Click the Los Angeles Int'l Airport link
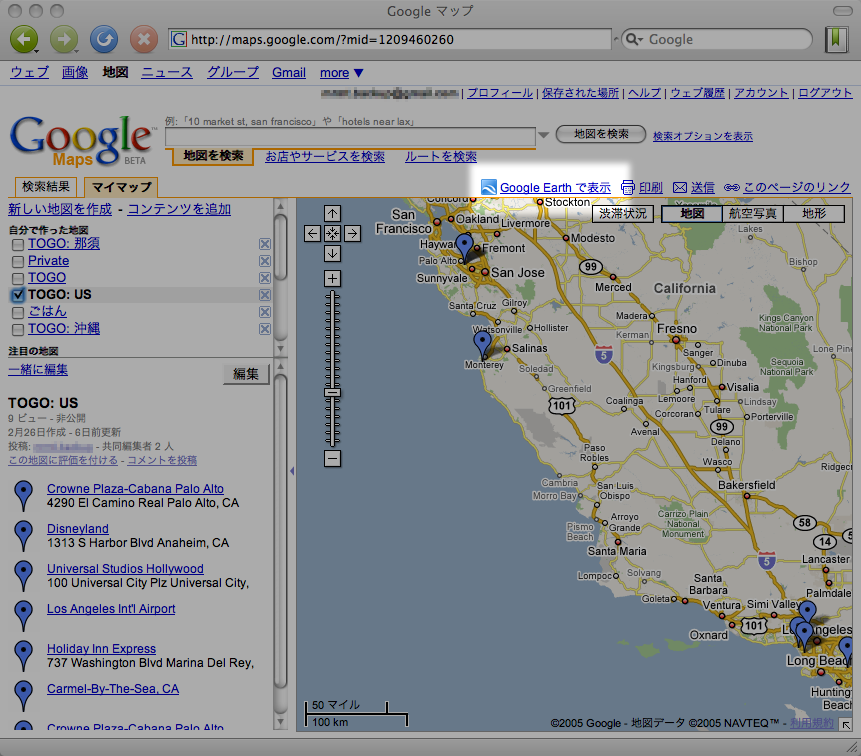Image resolution: width=861 pixels, height=756 pixels. point(111,609)
